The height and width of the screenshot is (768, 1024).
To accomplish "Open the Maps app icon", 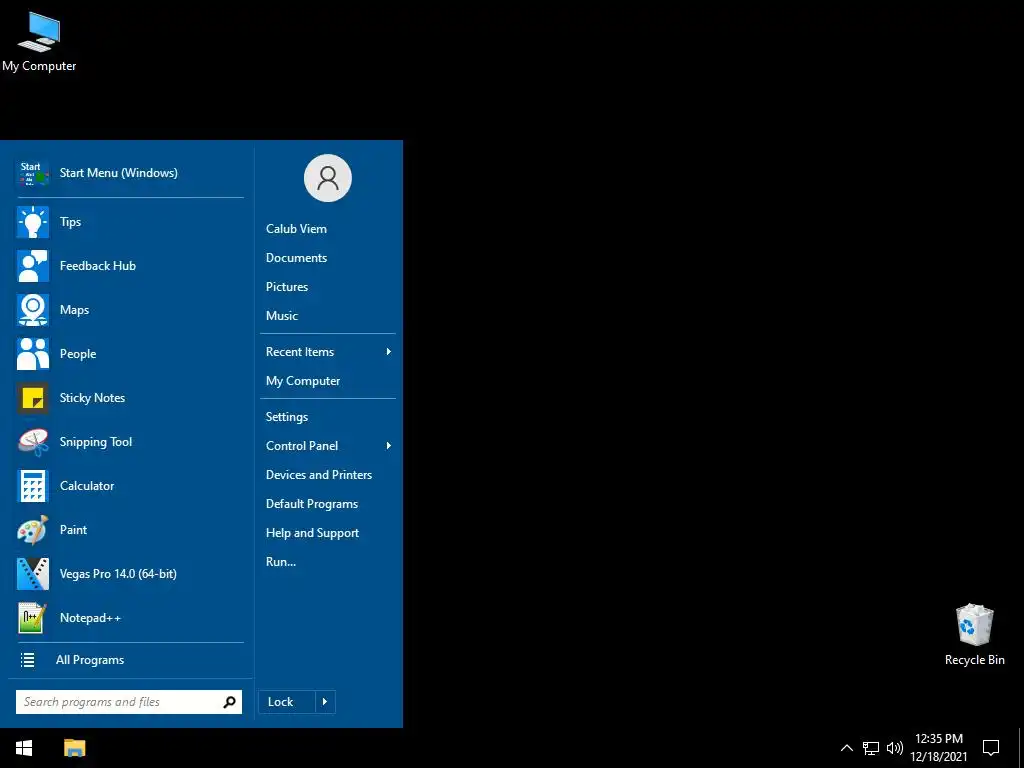I will pos(33,310).
